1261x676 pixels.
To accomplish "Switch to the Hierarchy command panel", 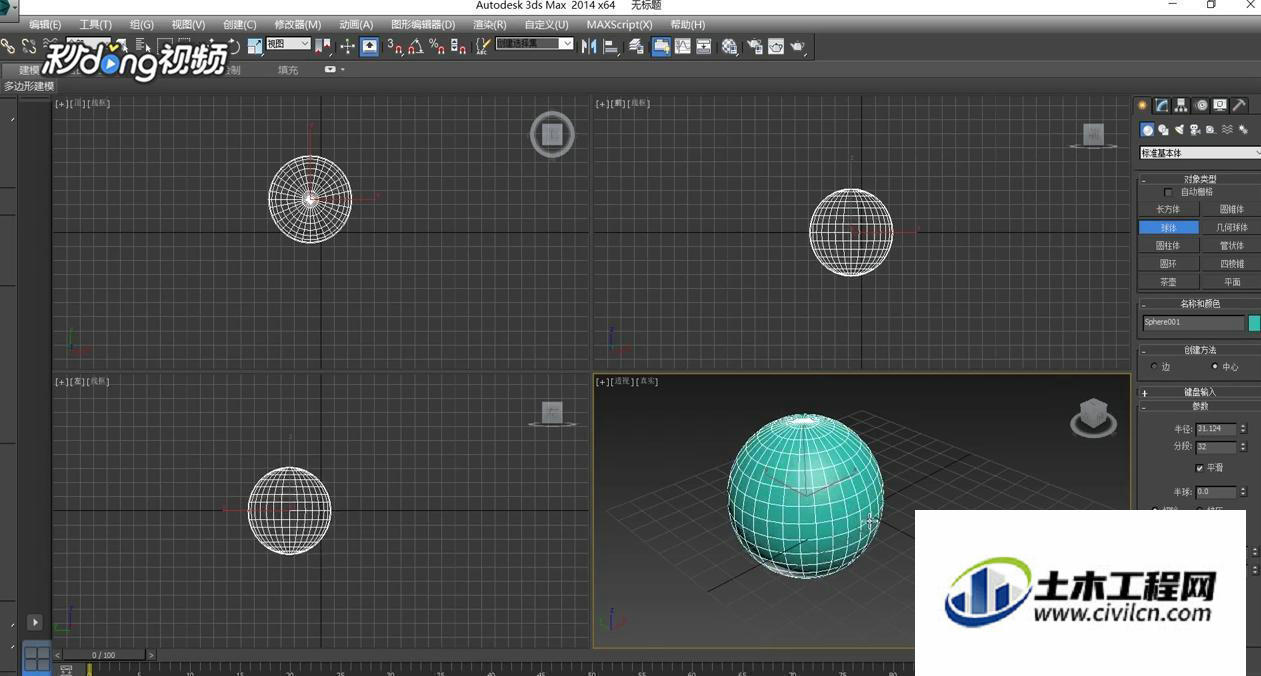I will pos(1181,105).
